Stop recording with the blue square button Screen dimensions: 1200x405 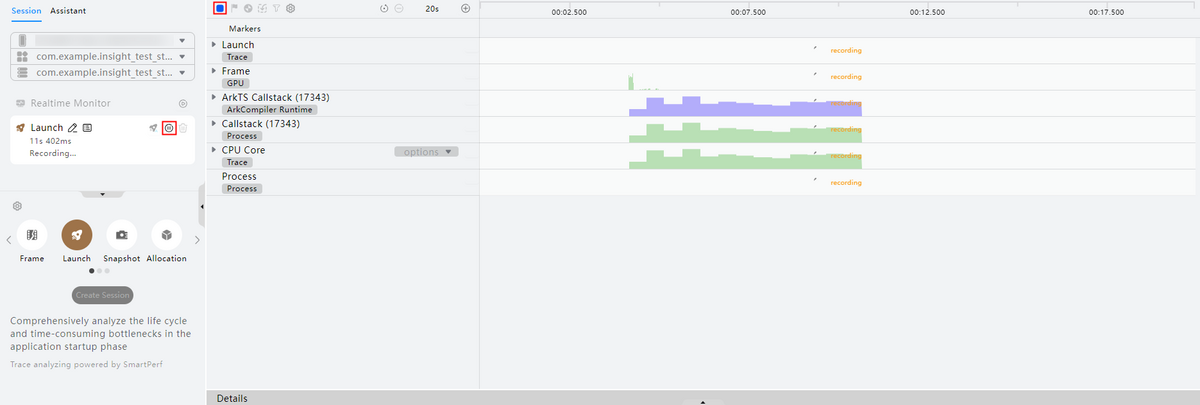220,8
